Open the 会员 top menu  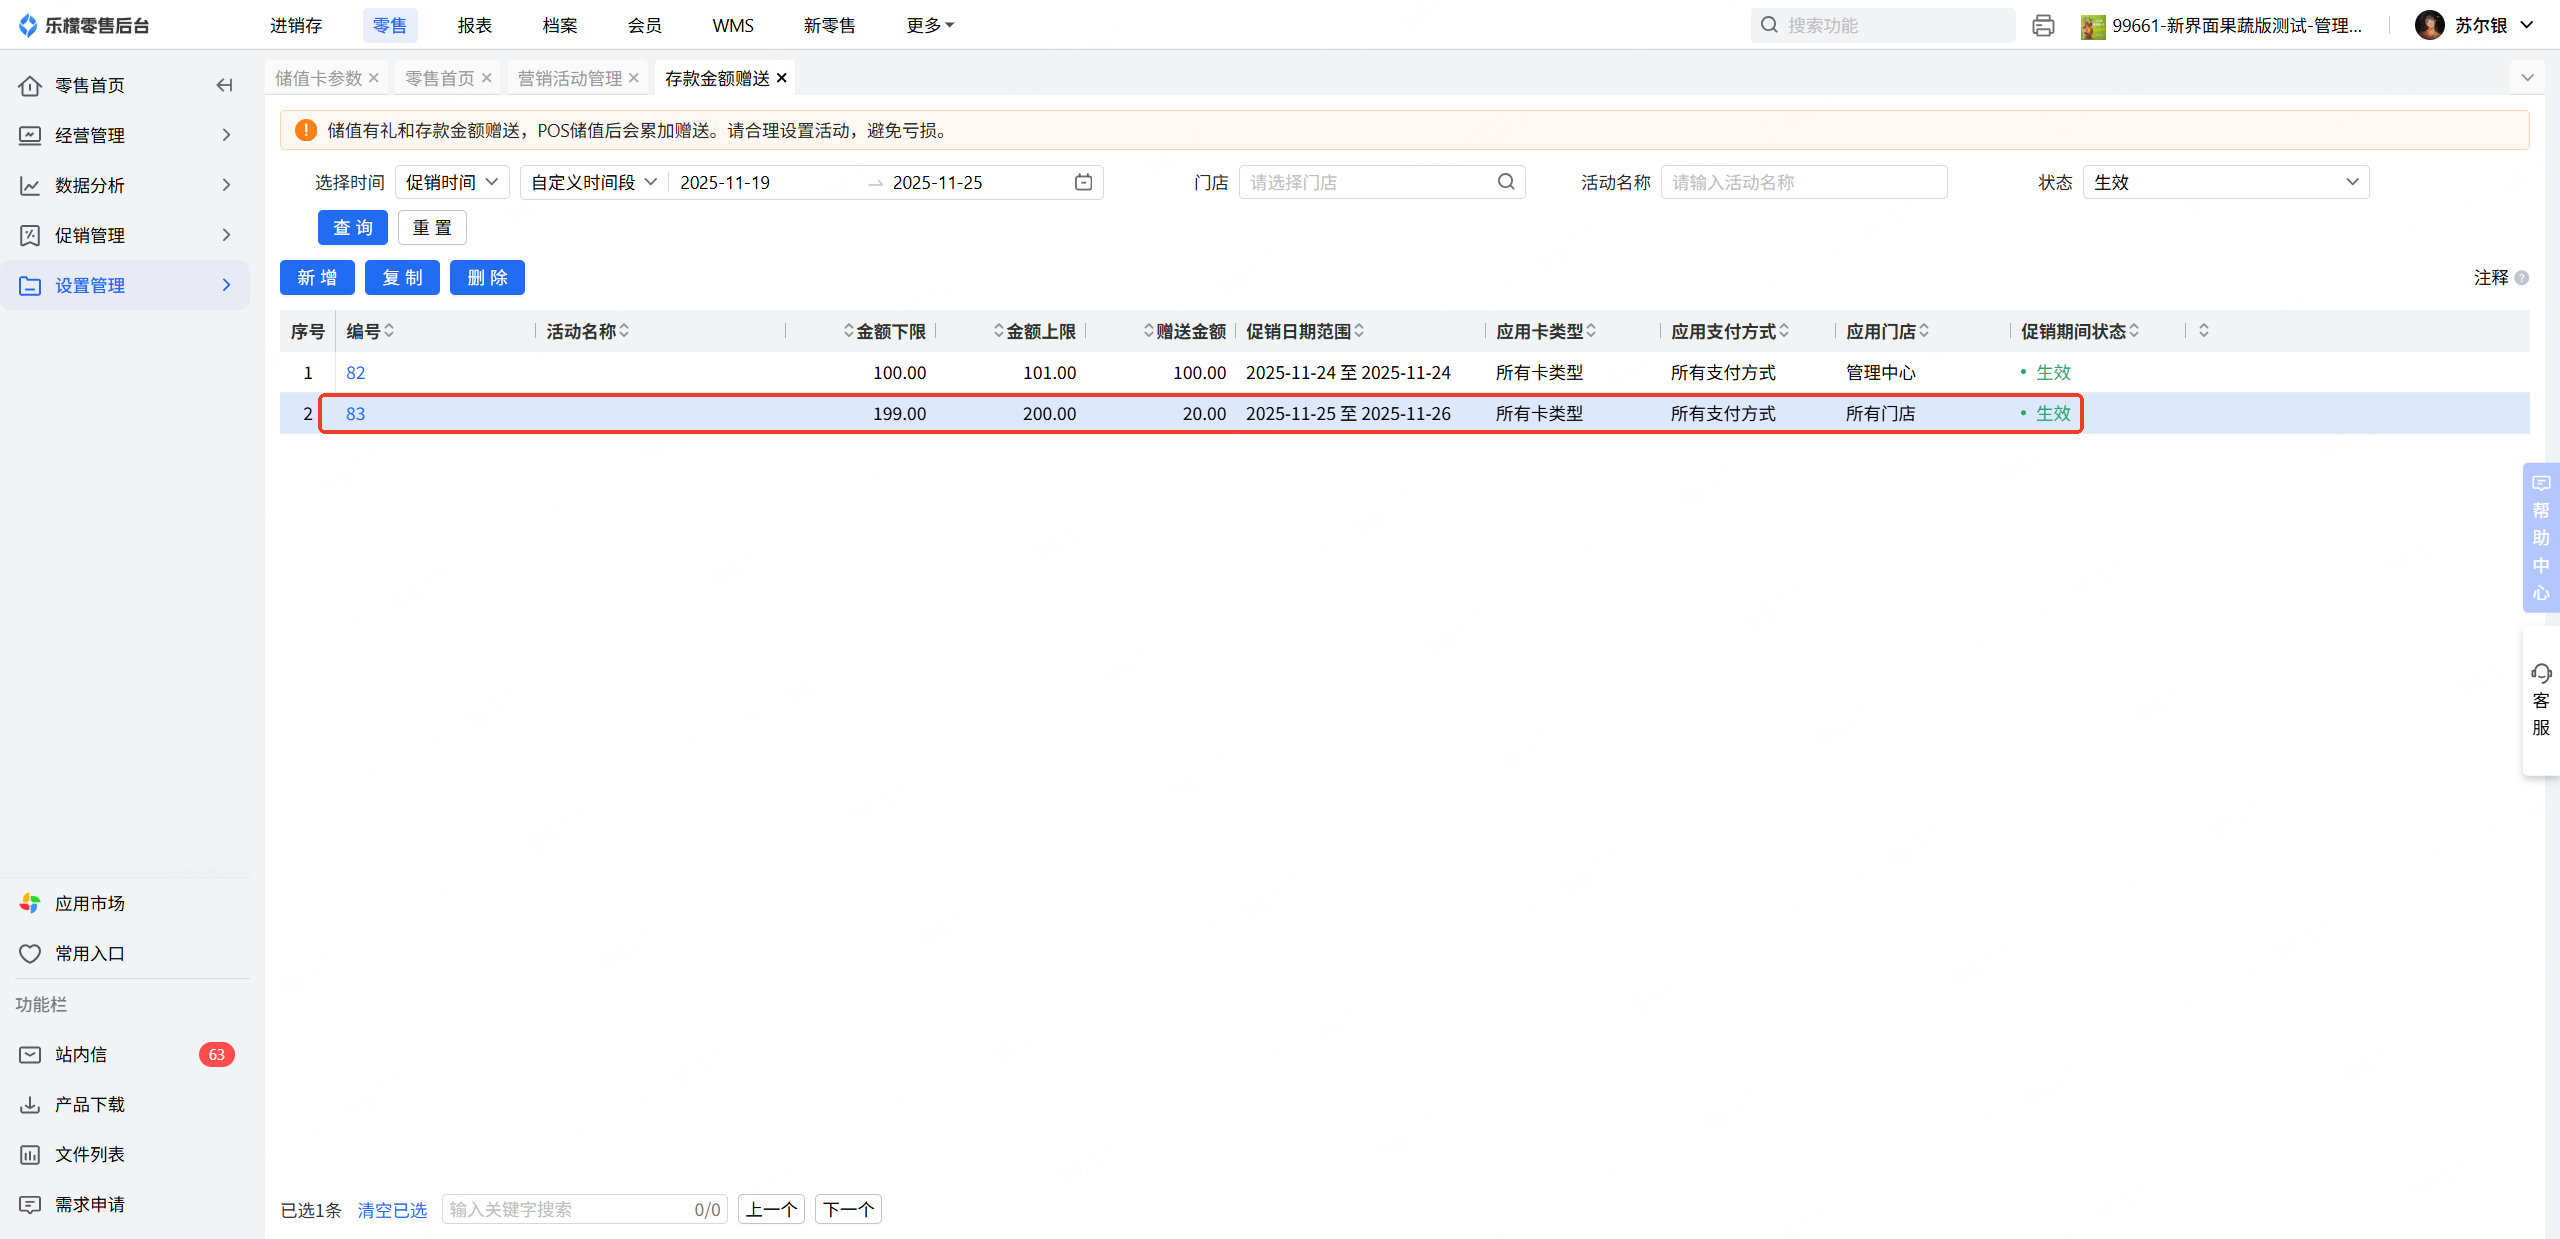click(644, 25)
